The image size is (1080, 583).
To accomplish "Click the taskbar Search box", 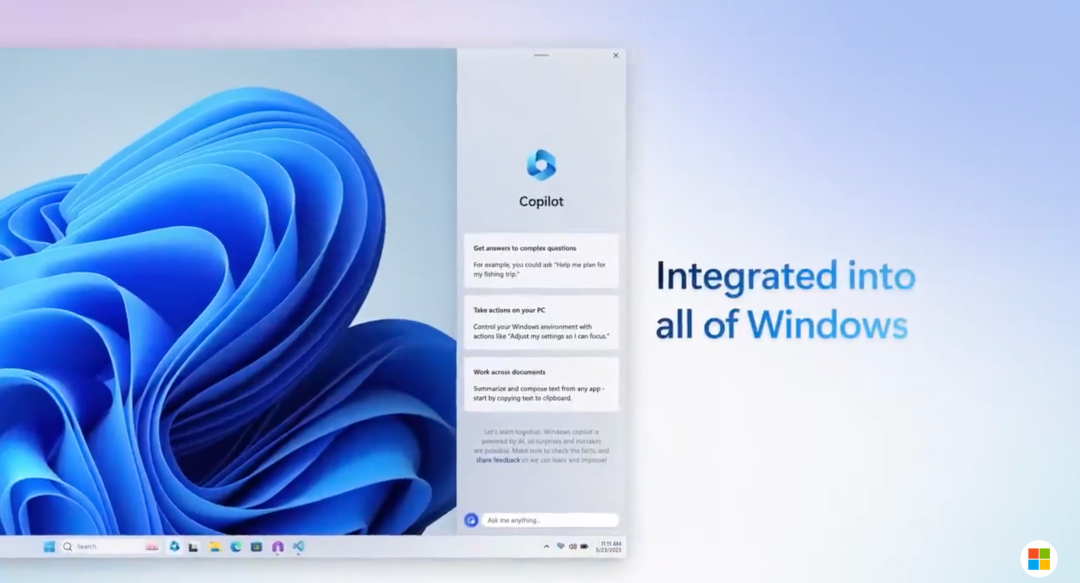I will tap(110, 546).
